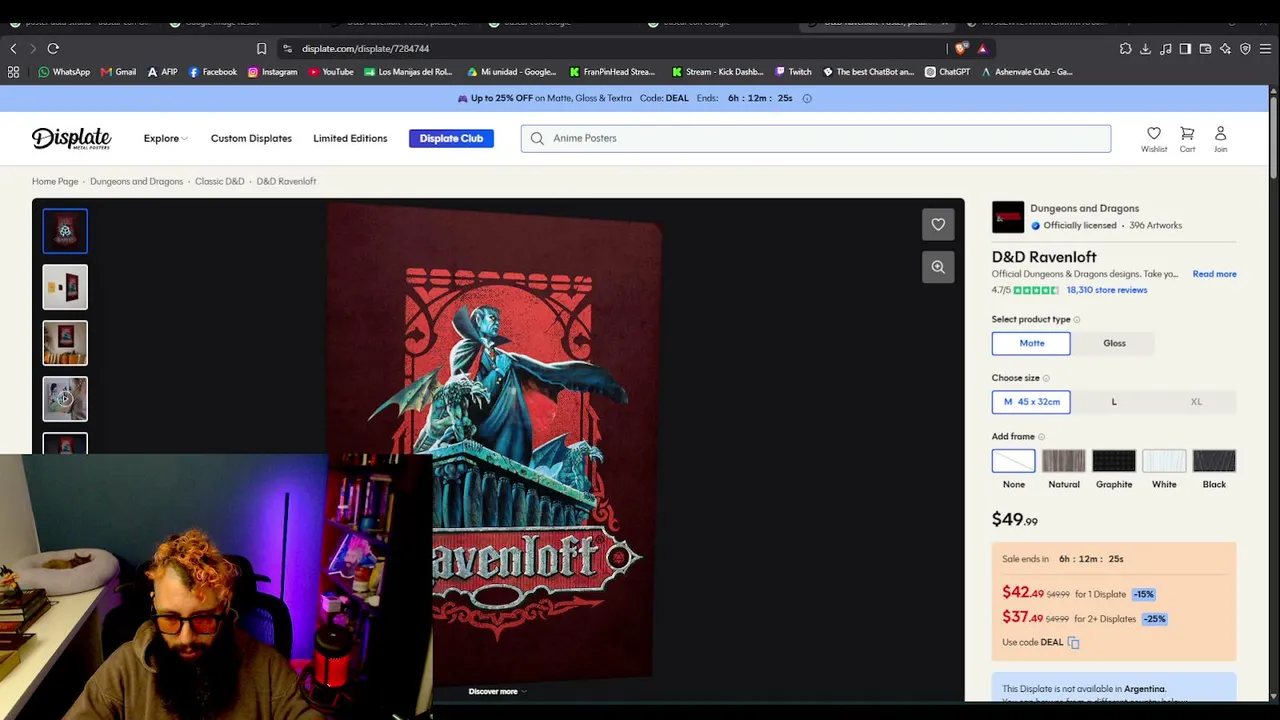The image size is (1280, 720).
Task: Click the promo banner info icon
Action: (807, 98)
